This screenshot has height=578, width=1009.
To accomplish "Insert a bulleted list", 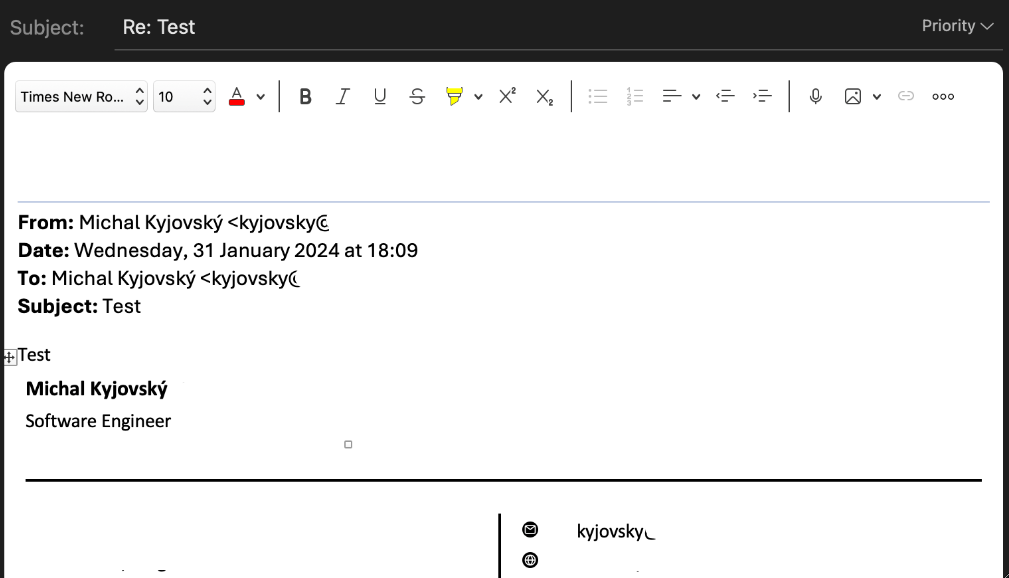I will (598, 97).
